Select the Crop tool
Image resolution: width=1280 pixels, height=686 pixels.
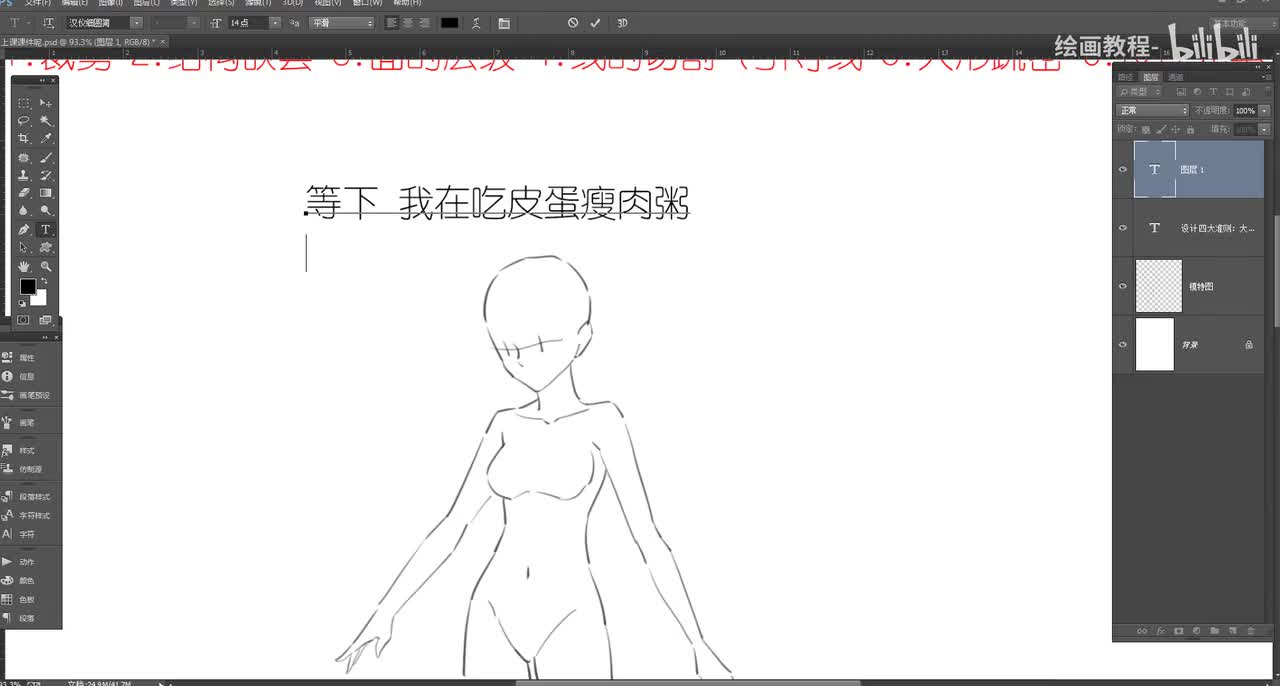(24, 139)
